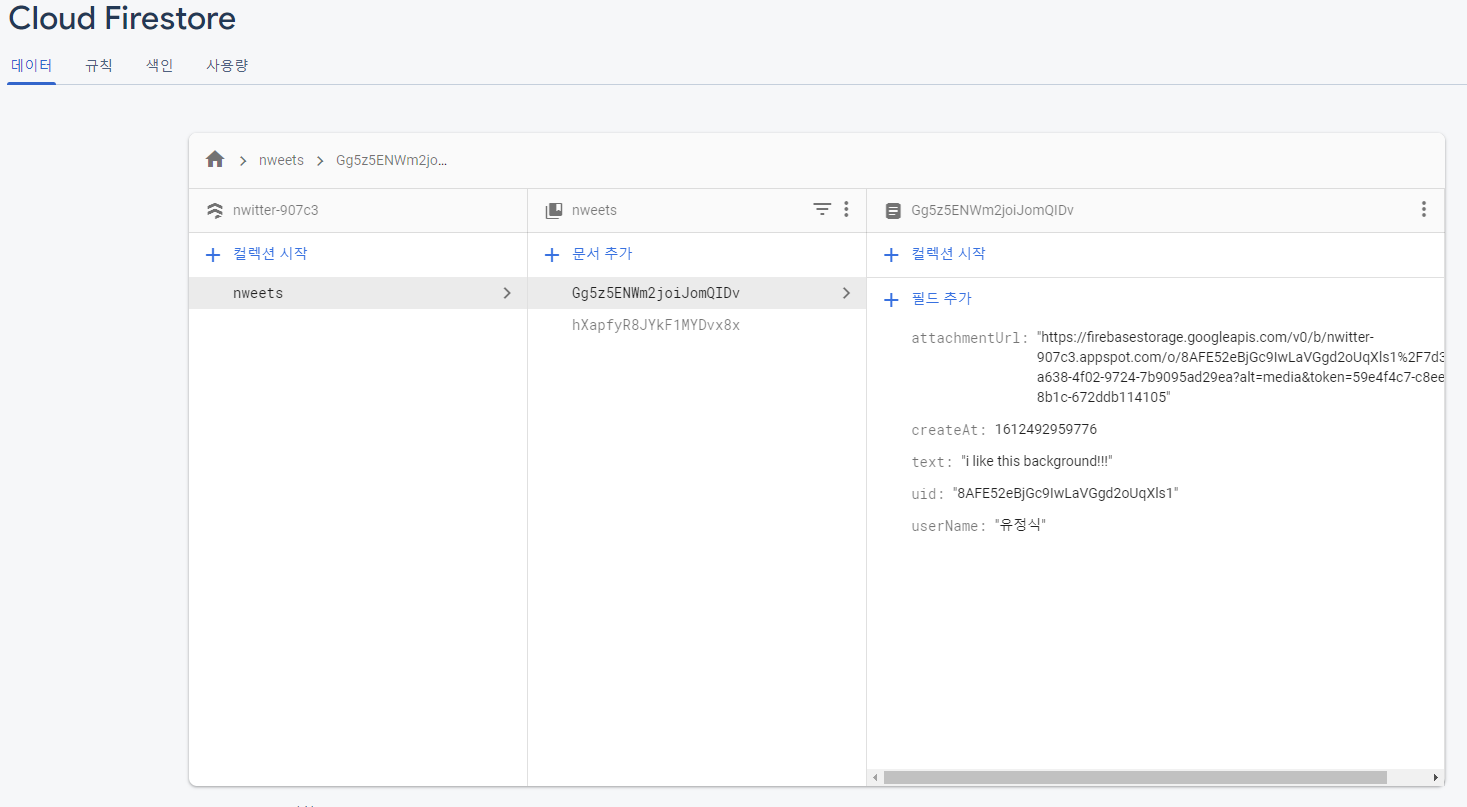Click the document icon beside Gg5z5ENWm2joiJomQIDv header
Screen dimensions: 1467x807
coord(893,211)
